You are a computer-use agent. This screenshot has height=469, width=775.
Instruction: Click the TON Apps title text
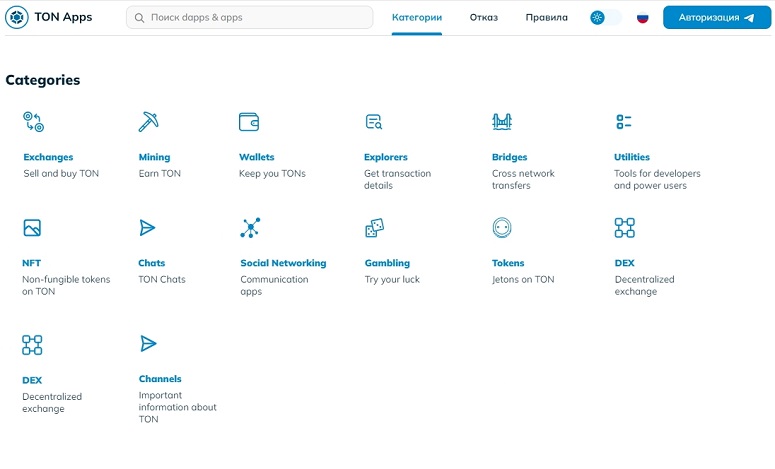point(63,17)
